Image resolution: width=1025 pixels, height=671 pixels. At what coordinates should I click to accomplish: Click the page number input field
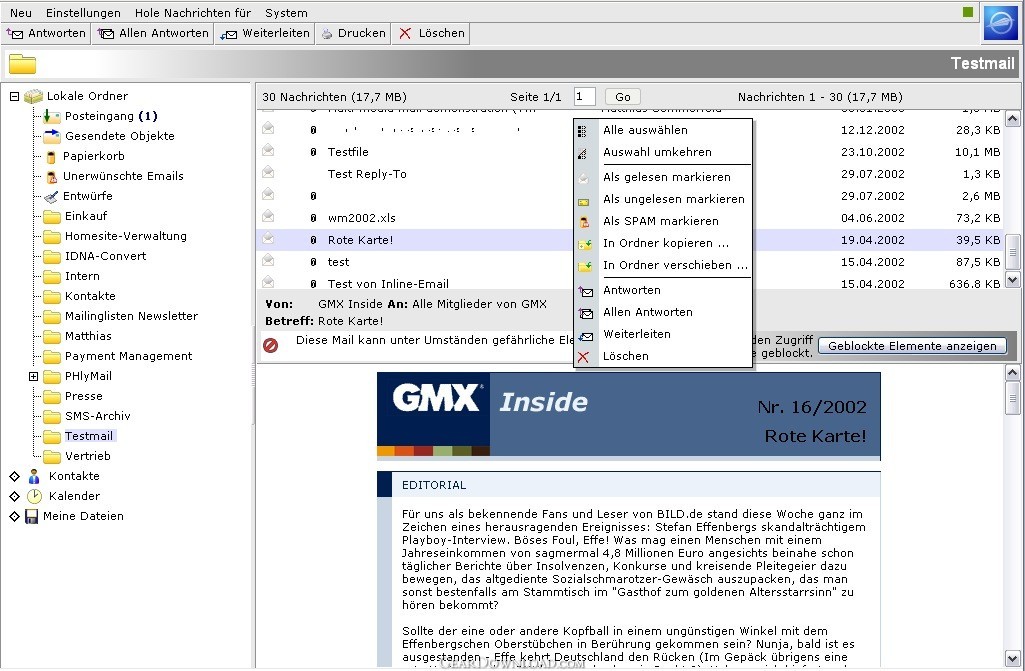[584, 97]
